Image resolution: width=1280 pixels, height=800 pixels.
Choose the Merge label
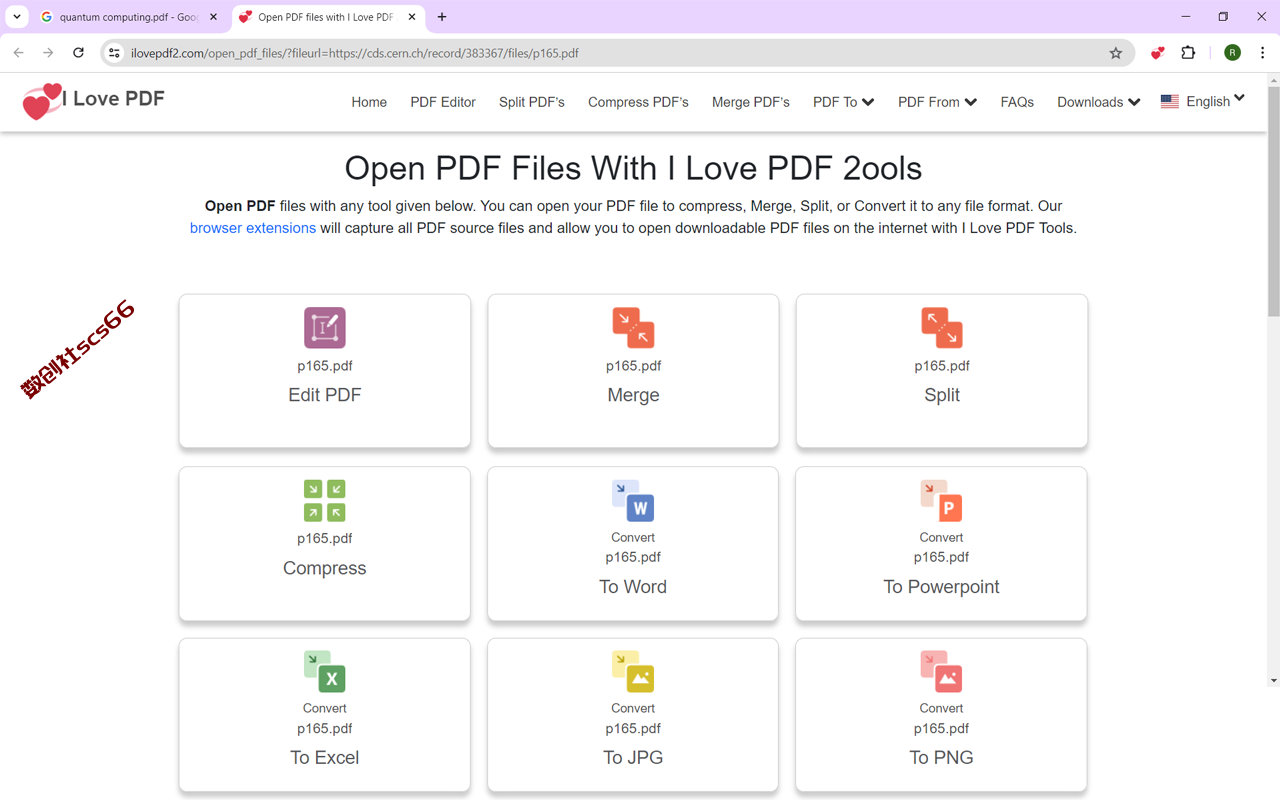(x=633, y=395)
